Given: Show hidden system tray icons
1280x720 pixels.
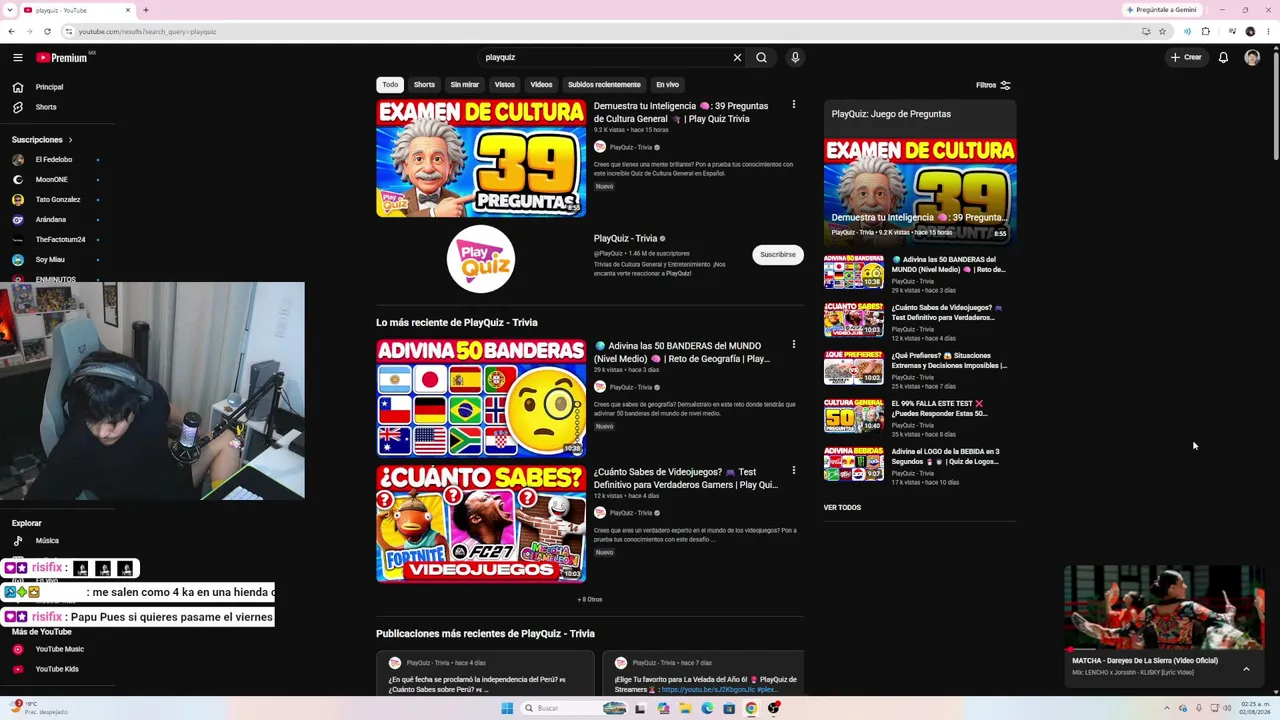Looking at the screenshot, I should point(1168,709).
